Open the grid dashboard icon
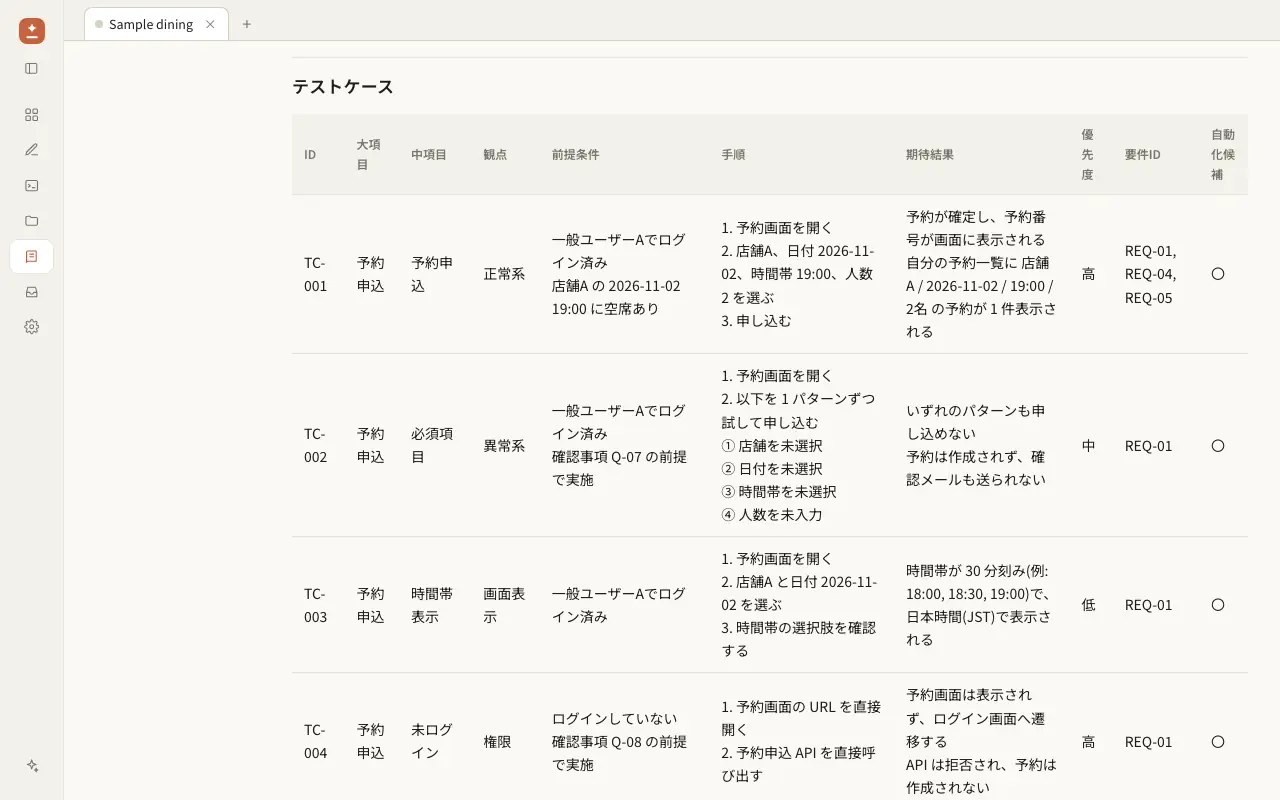The height and width of the screenshot is (800, 1280). pos(32,115)
